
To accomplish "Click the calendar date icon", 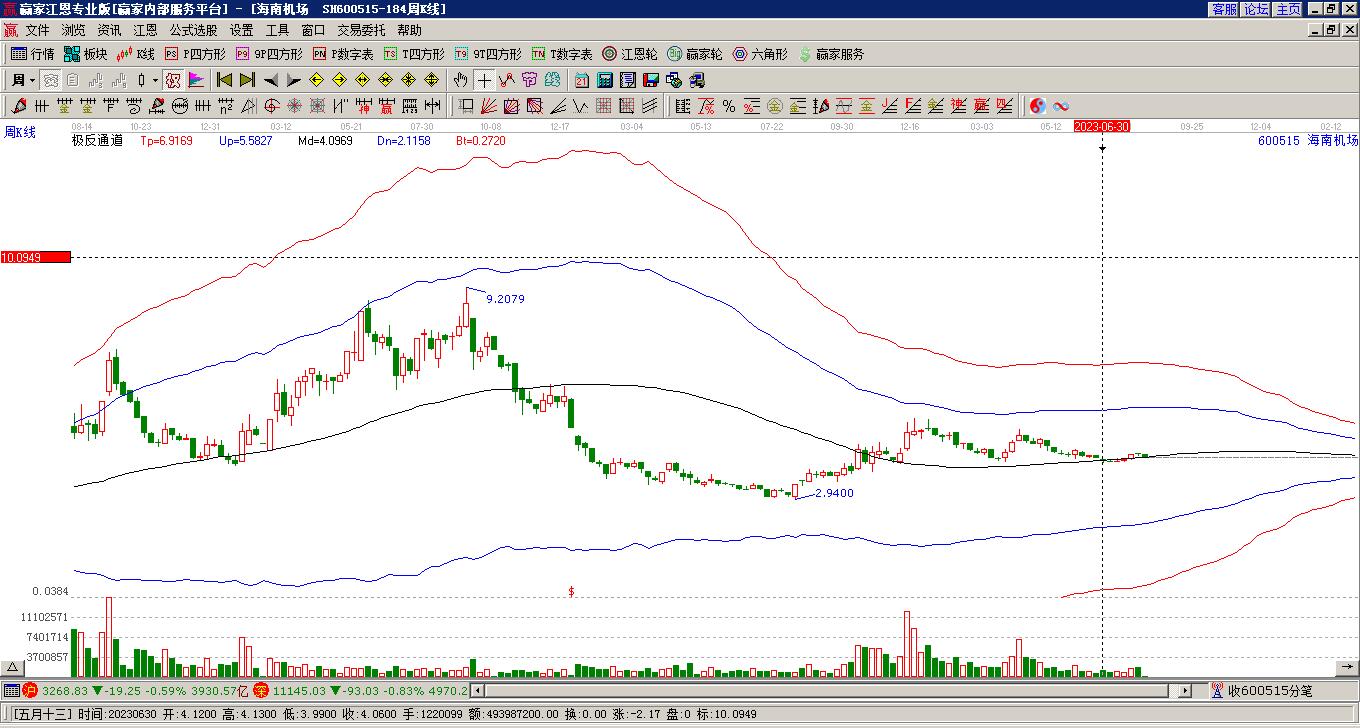I will click(581, 80).
